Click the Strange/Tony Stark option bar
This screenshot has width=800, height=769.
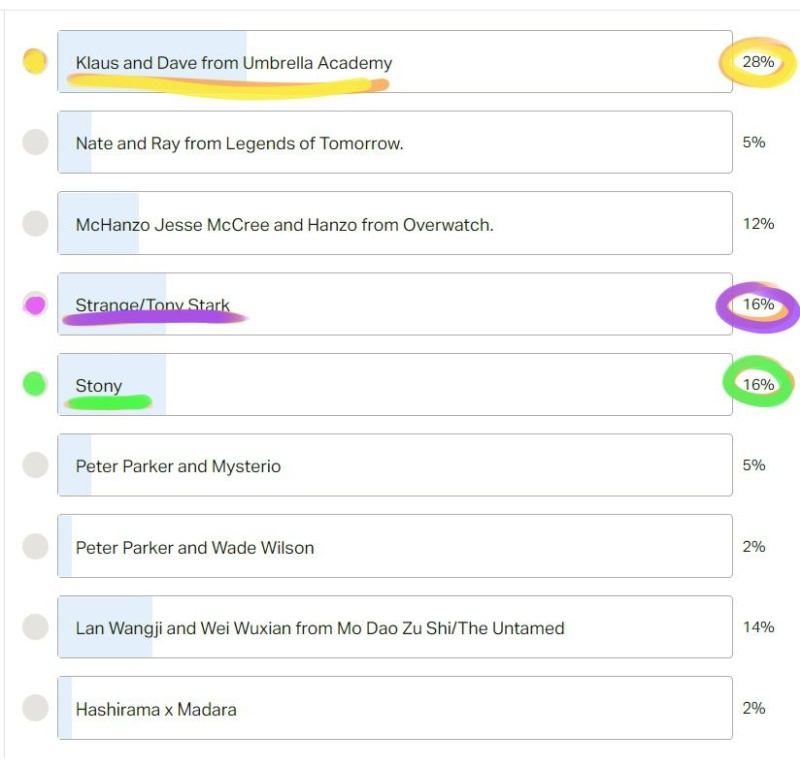tap(395, 304)
